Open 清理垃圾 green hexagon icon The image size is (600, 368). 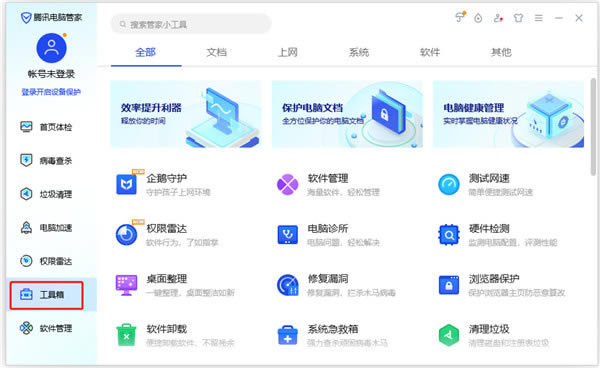448,335
